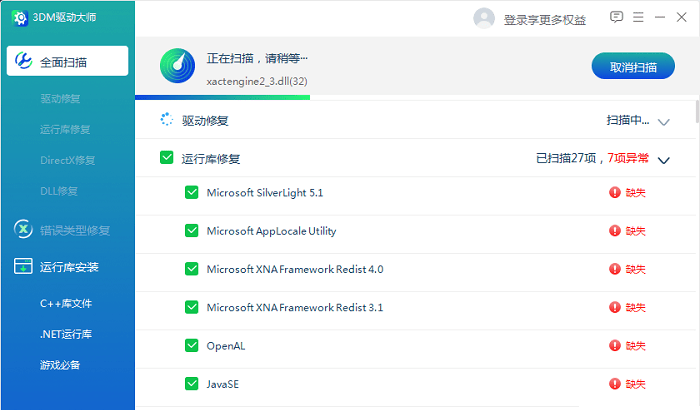
Task: Click the 运行库安装 sidebar icon
Action: (x=23, y=267)
